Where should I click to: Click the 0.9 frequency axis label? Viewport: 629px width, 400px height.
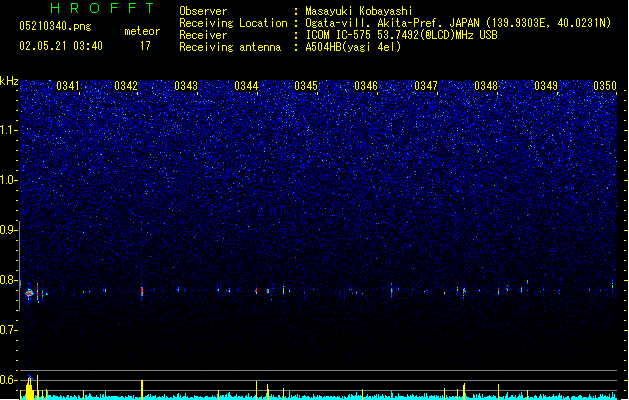pos(8,230)
